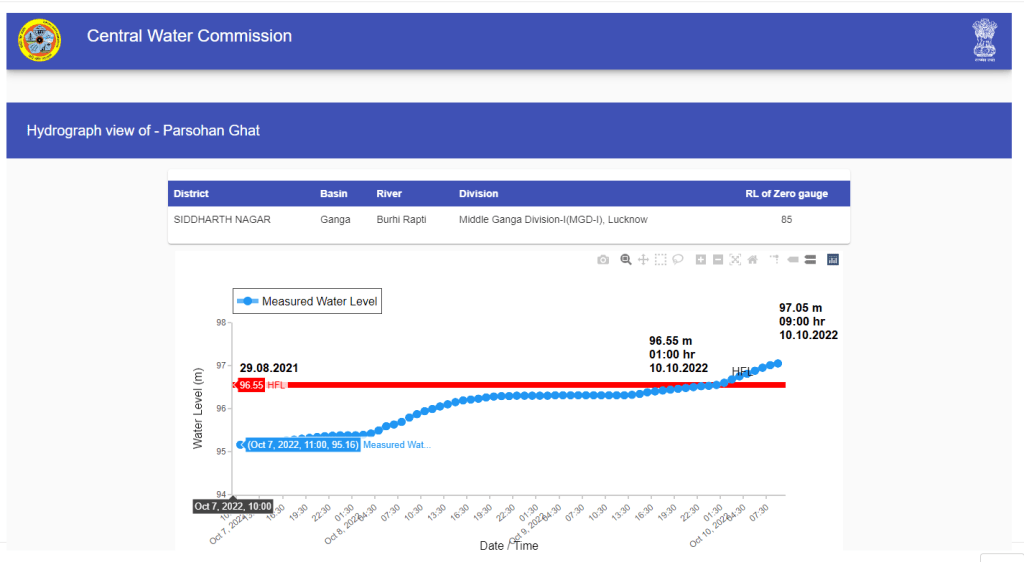Click the Central Water Commission logo
Viewport: 1024px width, 562px height.
point(40,40)
